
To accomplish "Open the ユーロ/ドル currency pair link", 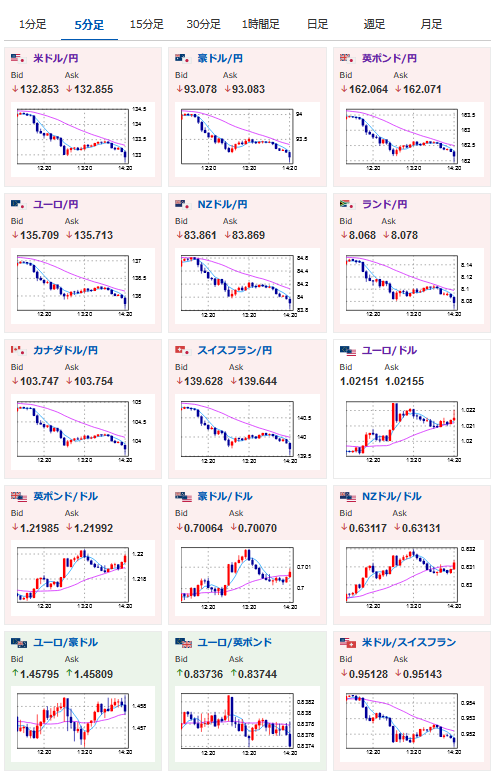I will click(x=389, y=350).
